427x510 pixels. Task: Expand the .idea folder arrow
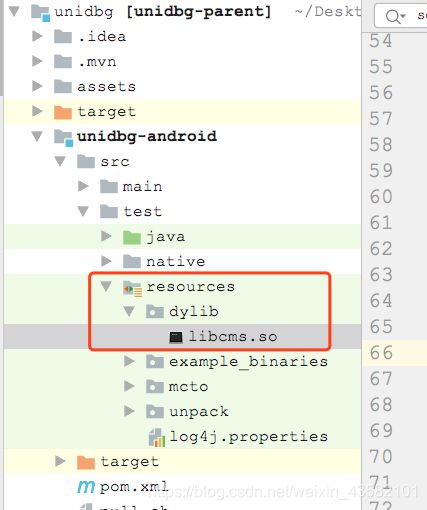tap(37, 36)
